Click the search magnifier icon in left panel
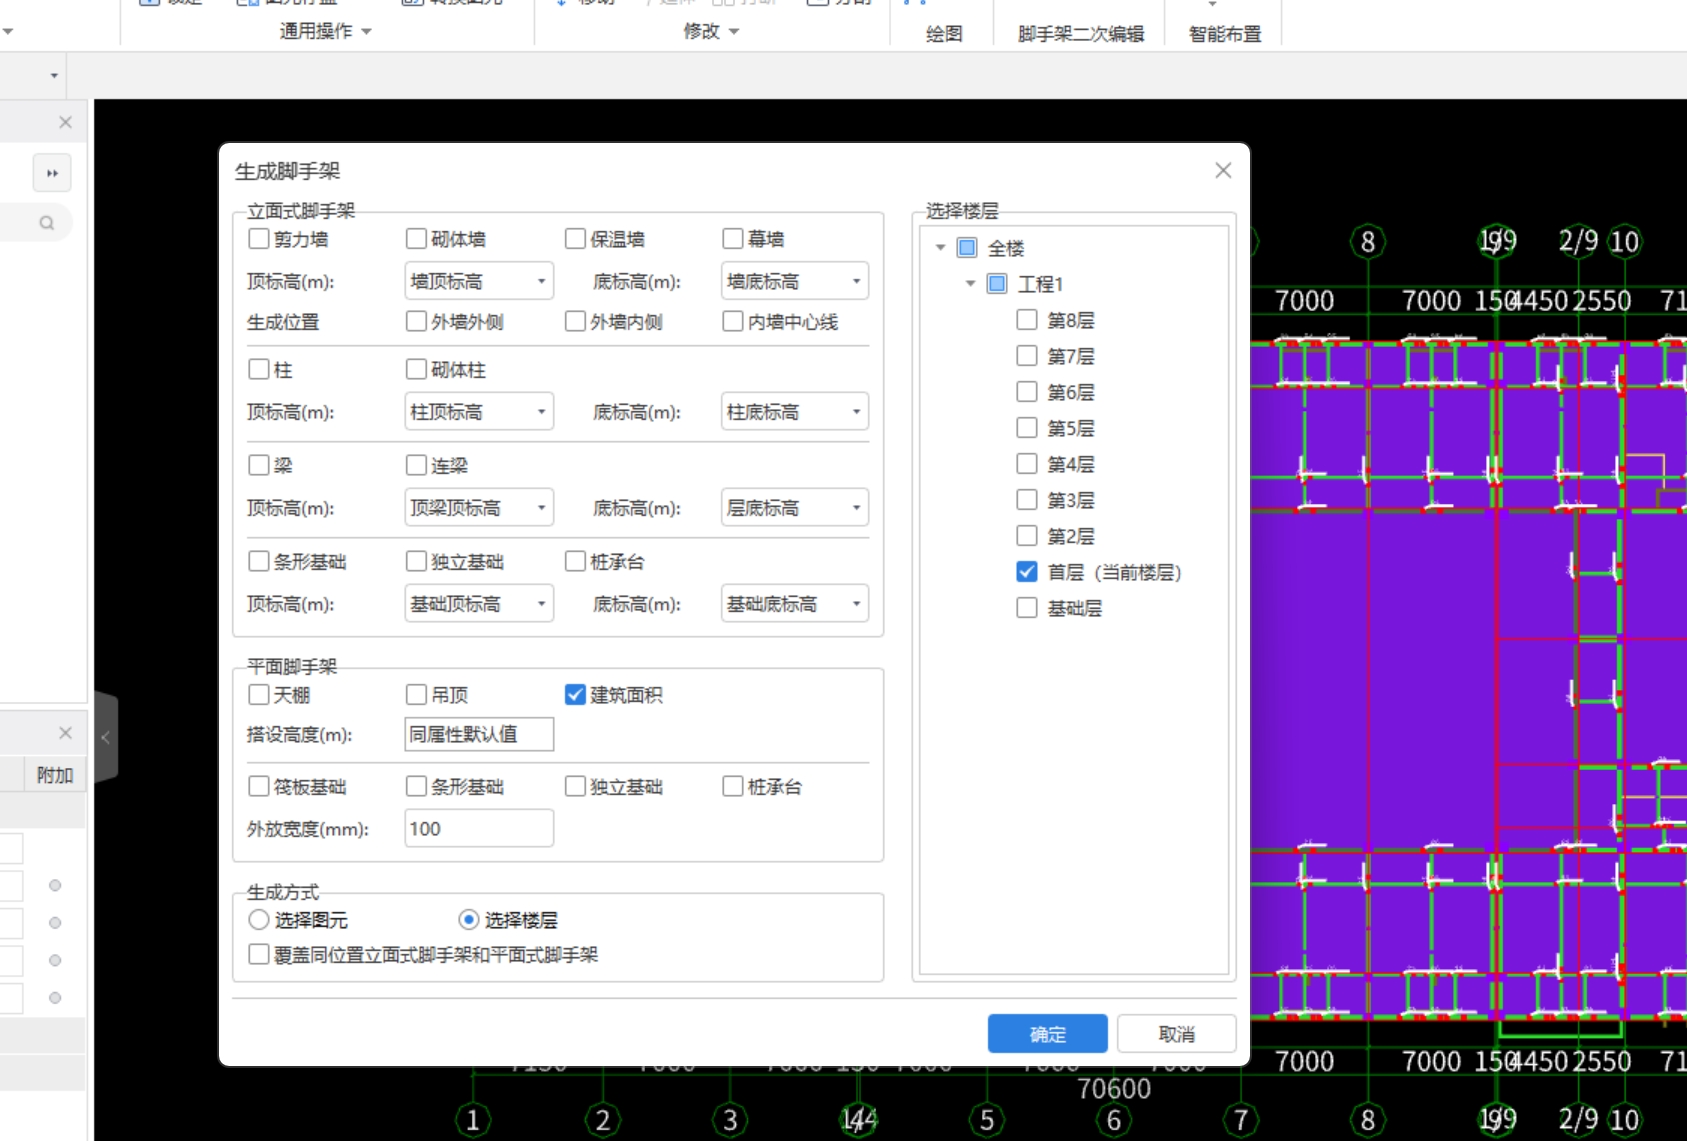Image resolution: width=1687 pixels, height=1141 pixels. click(47, 223)
